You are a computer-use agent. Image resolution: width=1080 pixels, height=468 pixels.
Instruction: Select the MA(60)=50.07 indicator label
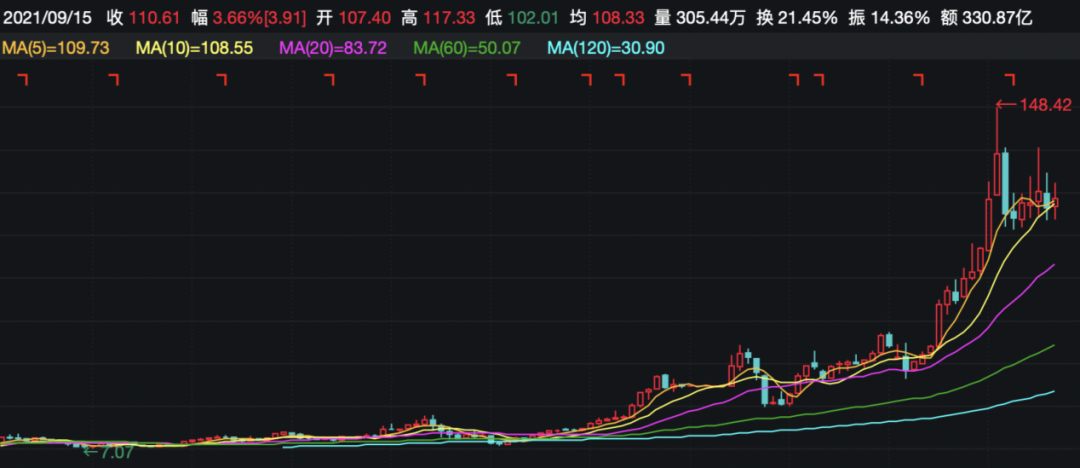point(466,48)
